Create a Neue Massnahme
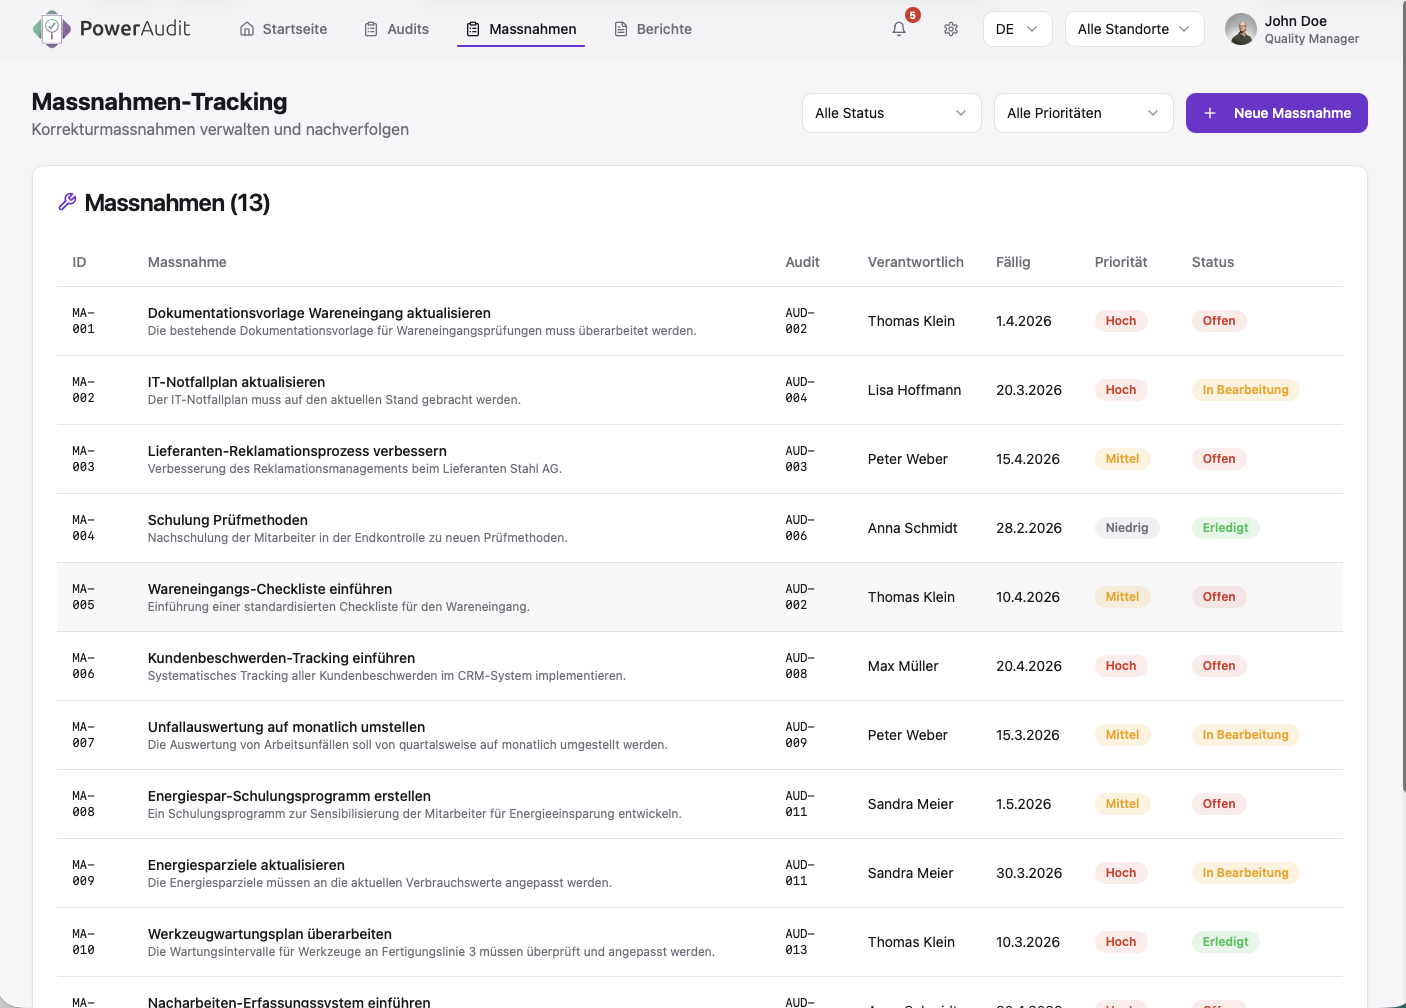This screenshot has height=1008, width=1406. (x=1277, y=113)
